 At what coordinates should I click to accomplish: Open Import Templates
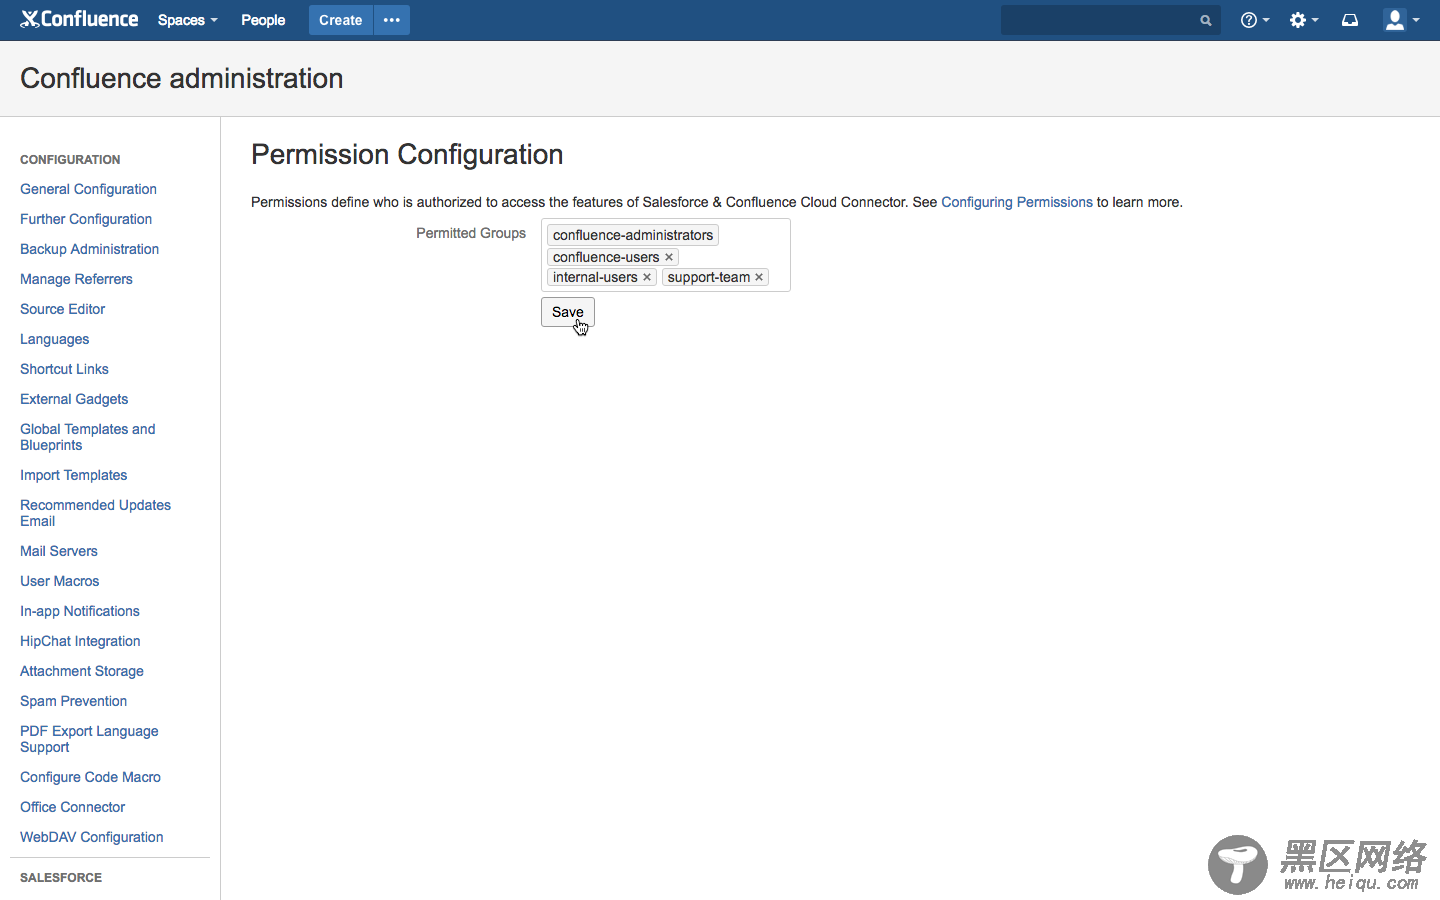click(73, 475)
